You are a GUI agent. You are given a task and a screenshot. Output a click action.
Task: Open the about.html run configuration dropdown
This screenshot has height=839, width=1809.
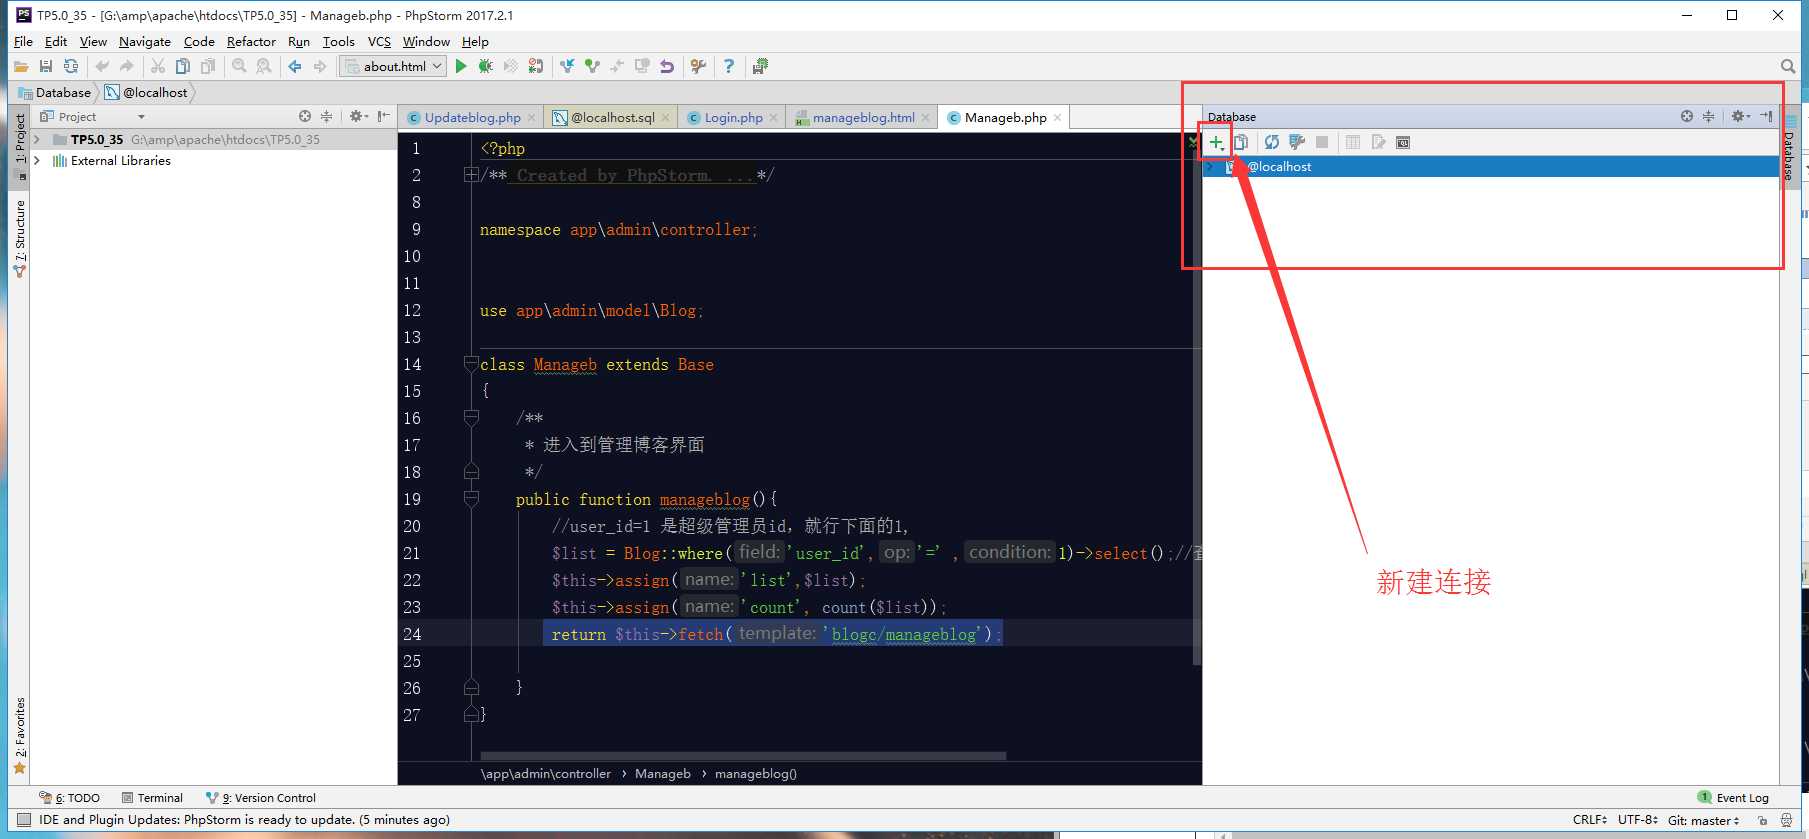click(x=393, y=66)
